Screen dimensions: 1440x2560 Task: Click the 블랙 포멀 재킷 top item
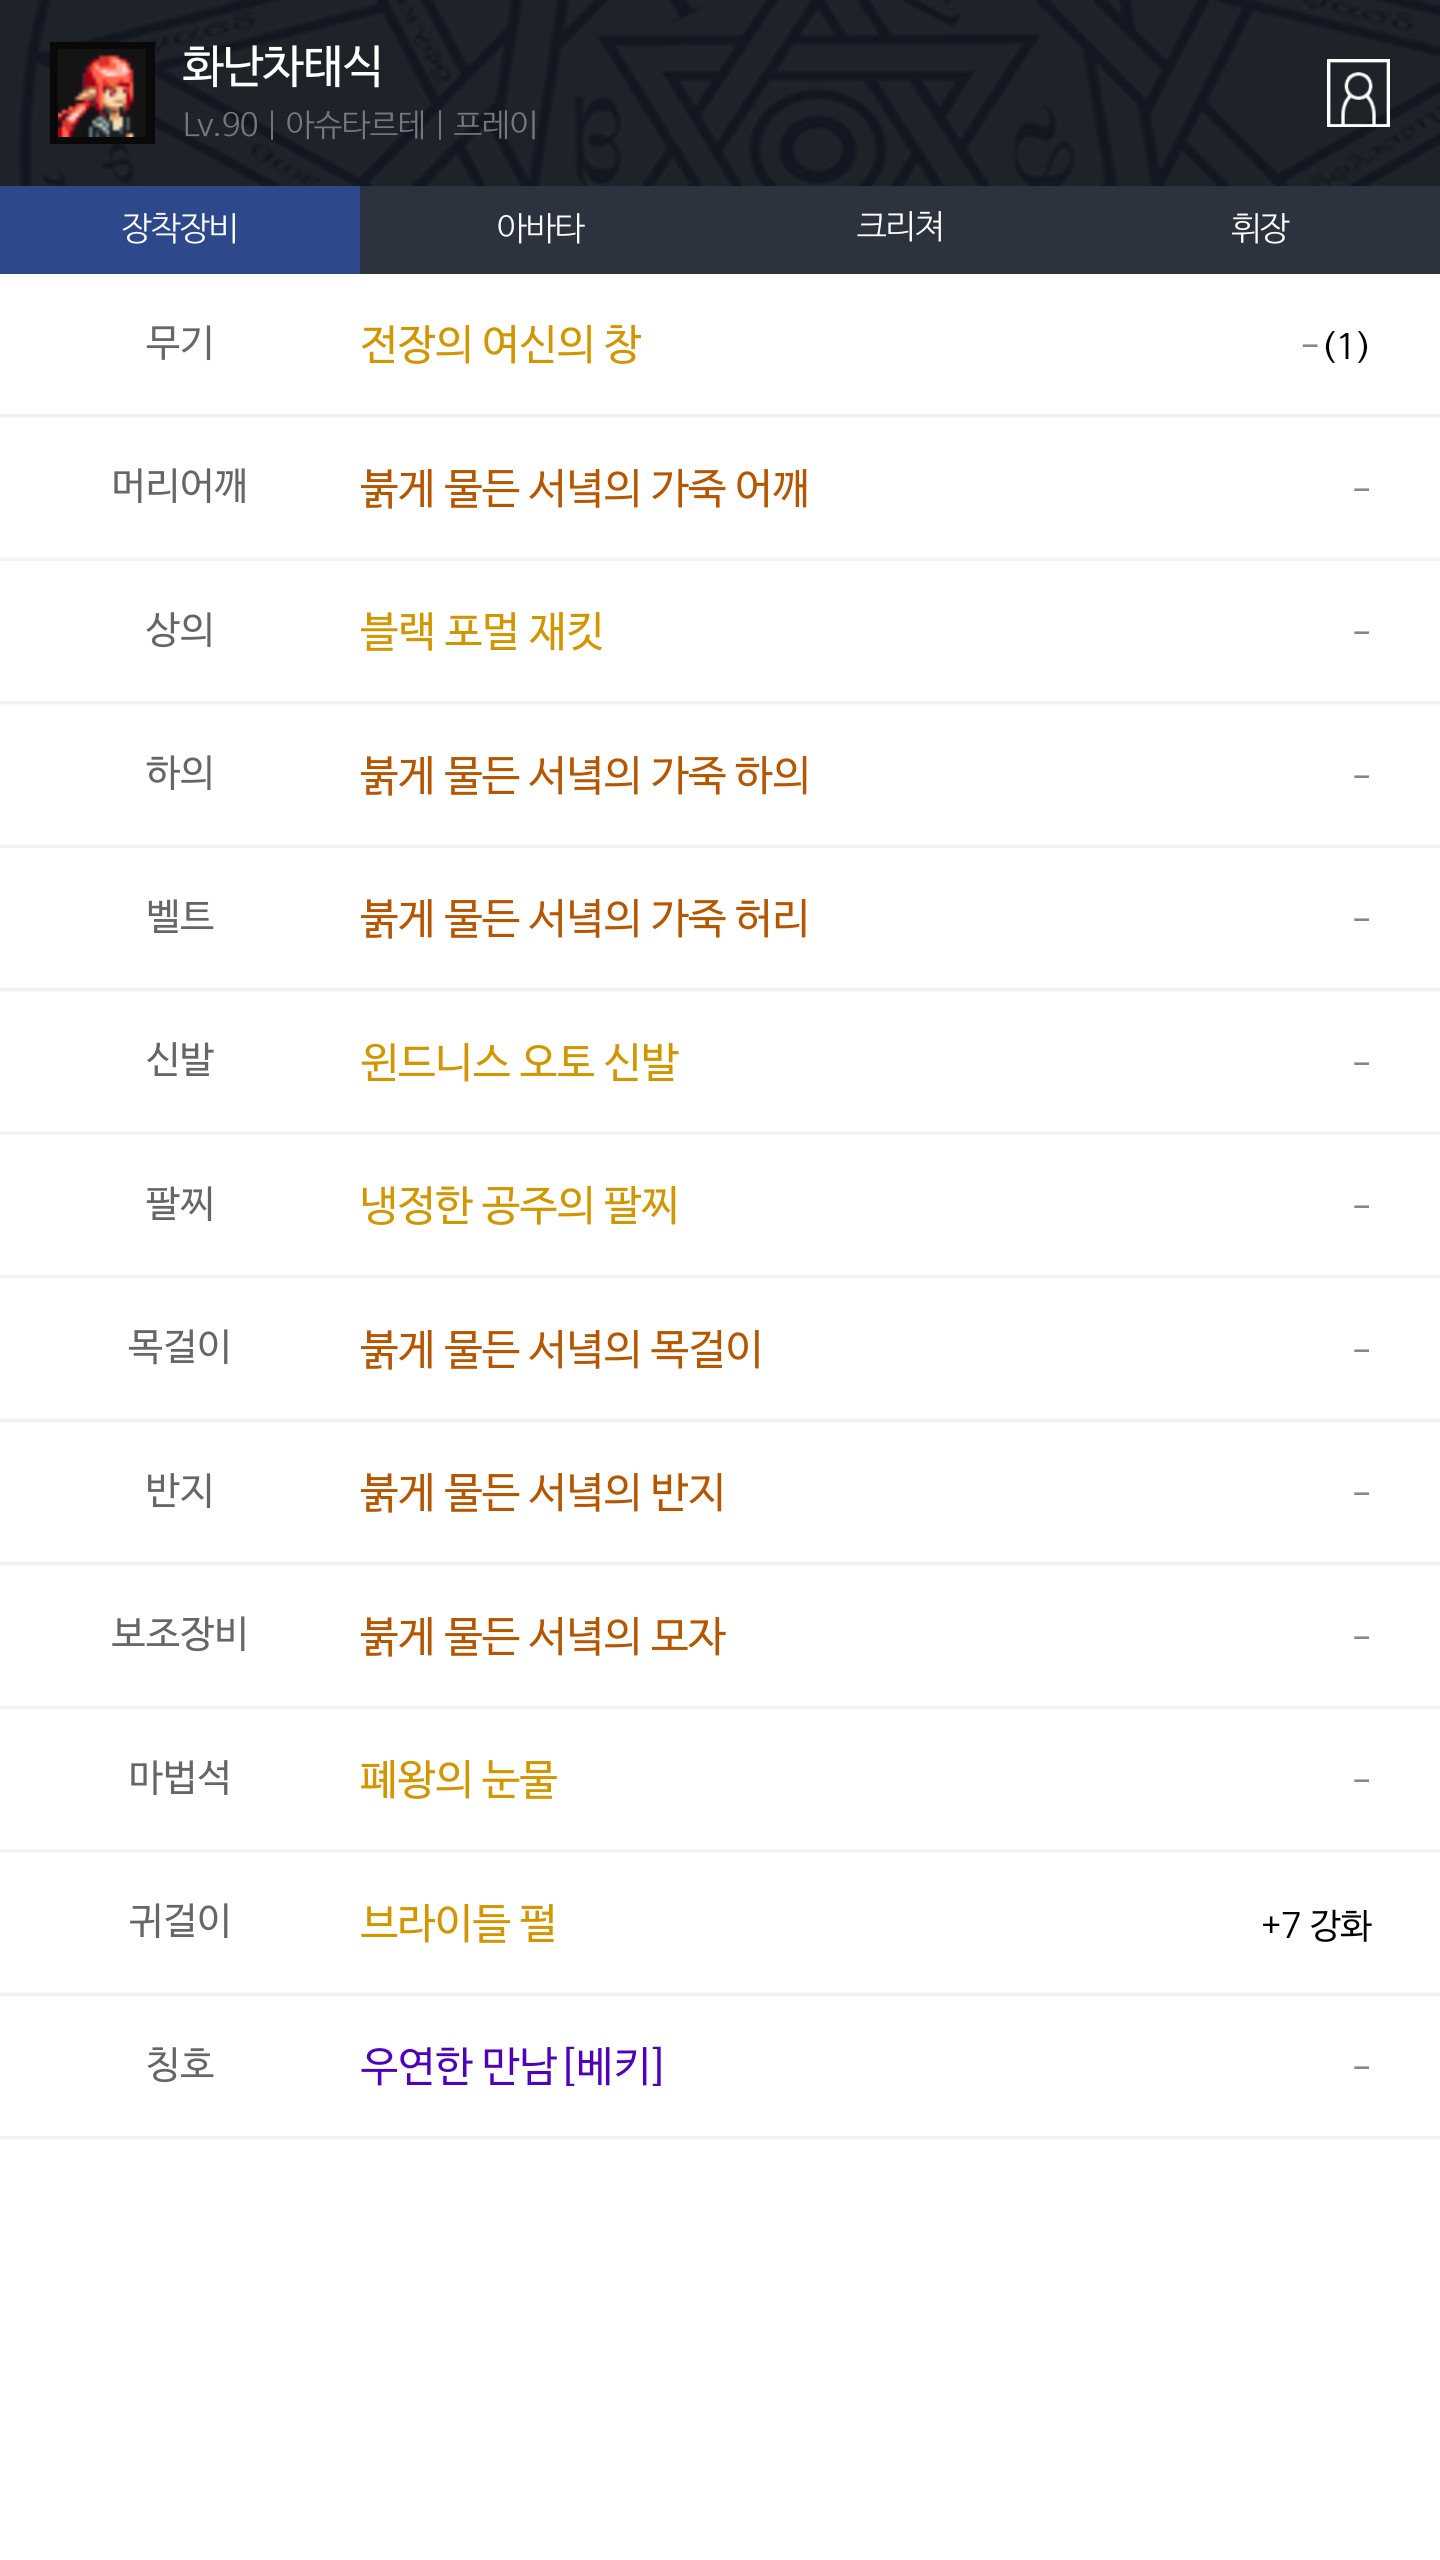(x=481, y=632)
